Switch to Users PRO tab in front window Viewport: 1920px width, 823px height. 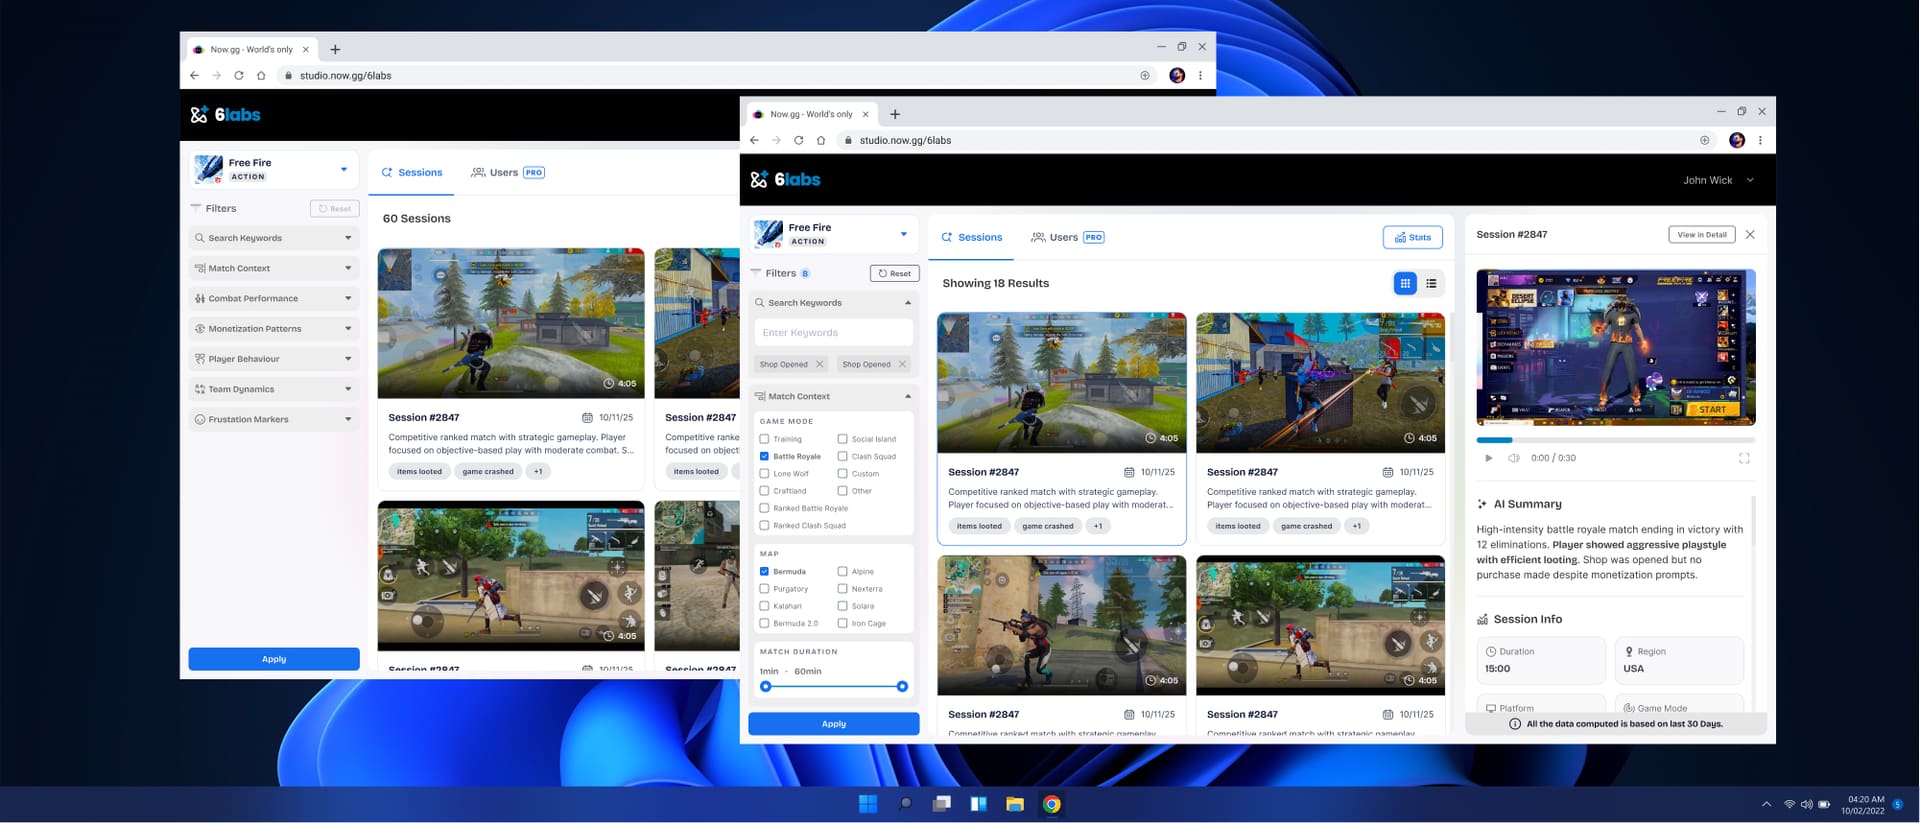1067,237
